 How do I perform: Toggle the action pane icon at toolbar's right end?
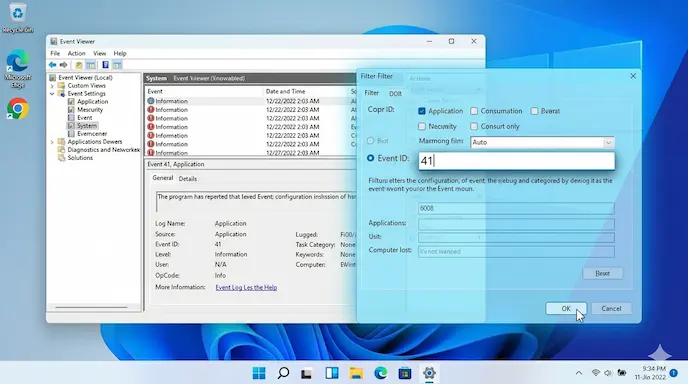[x=117, y=65]
